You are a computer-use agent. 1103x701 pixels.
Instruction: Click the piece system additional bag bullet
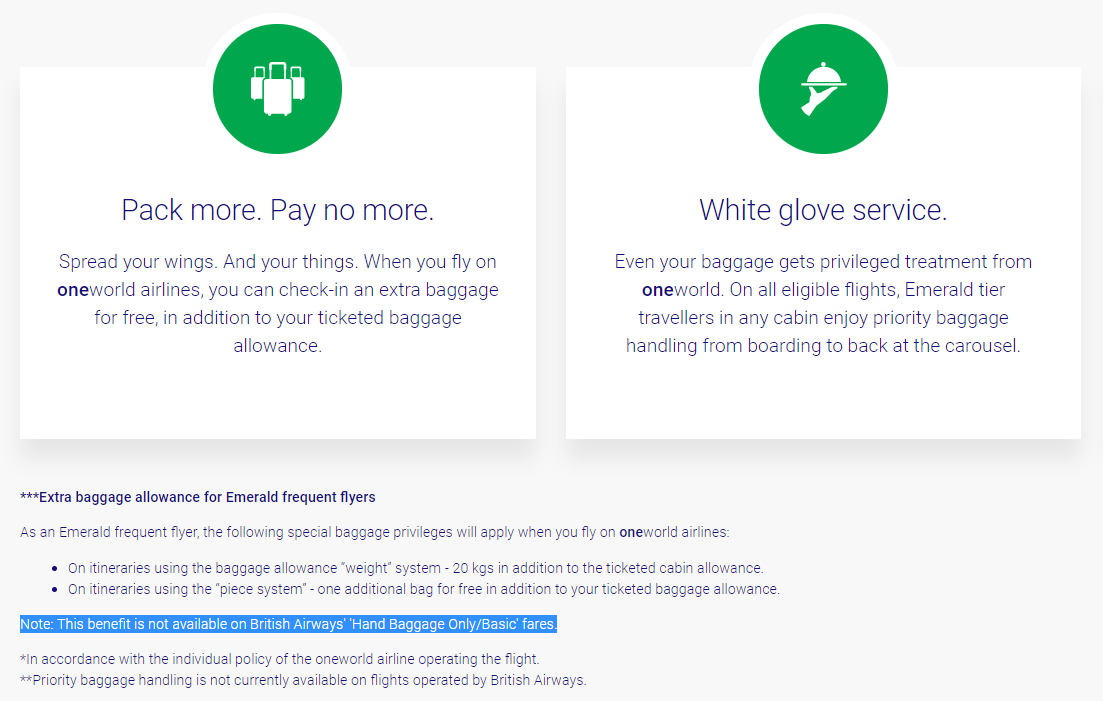click(x=423, y=589)
